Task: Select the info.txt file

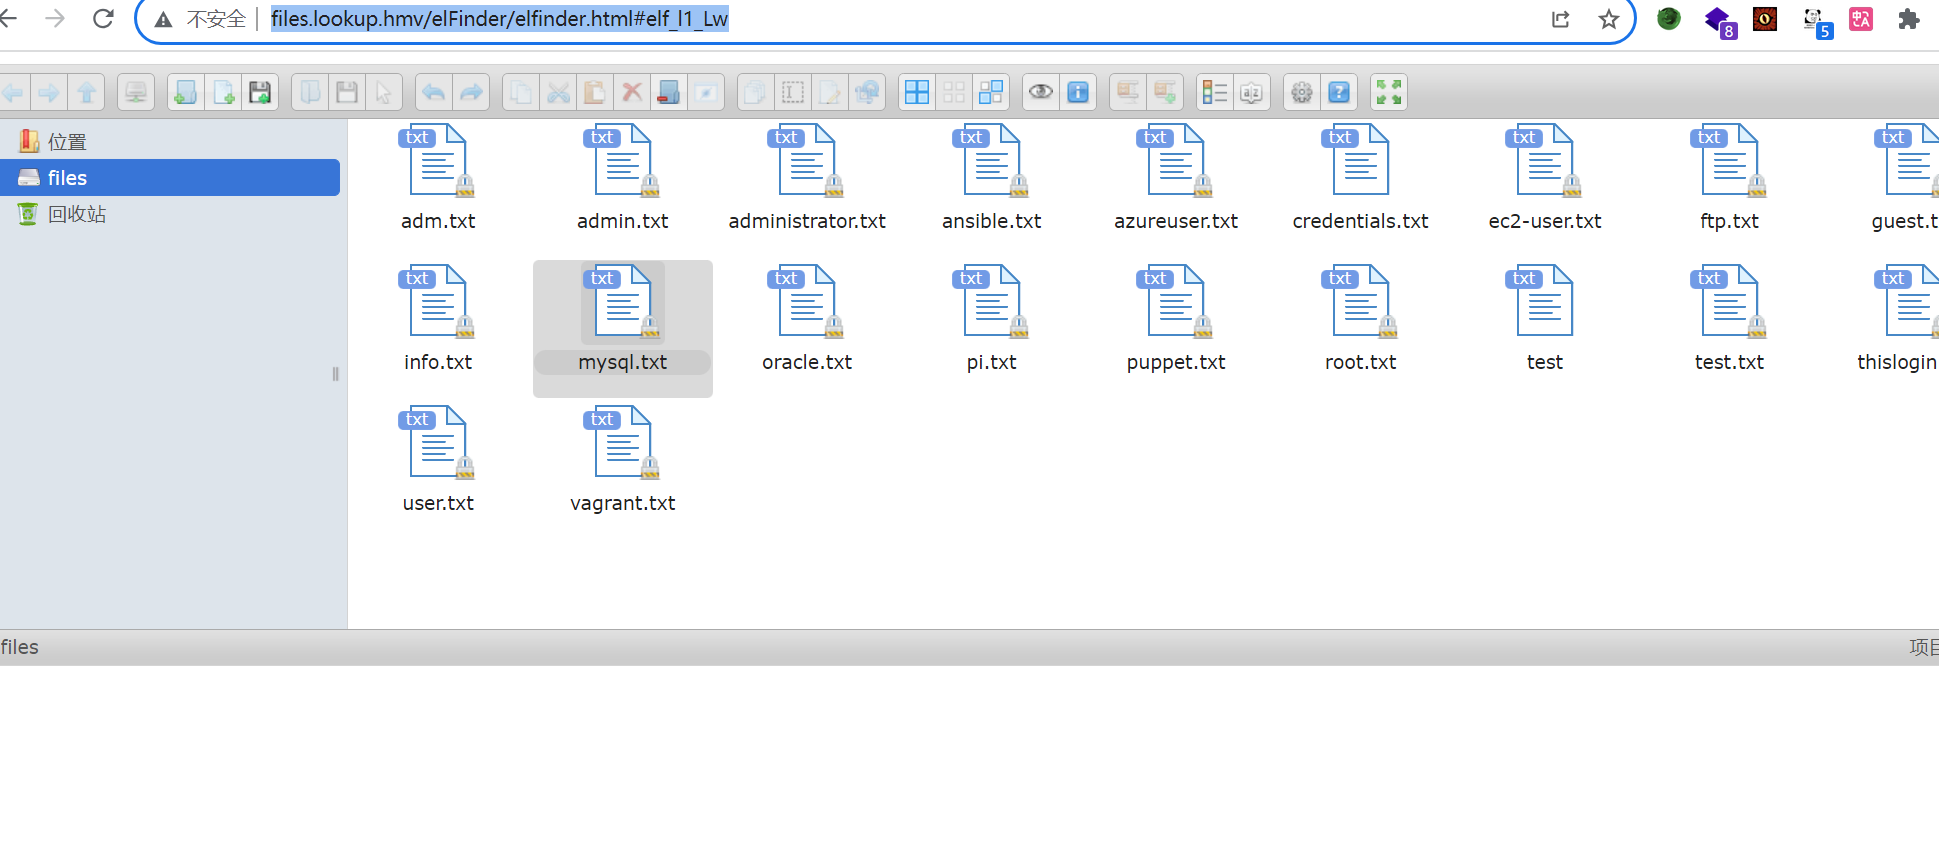Action: pos(438,319)
